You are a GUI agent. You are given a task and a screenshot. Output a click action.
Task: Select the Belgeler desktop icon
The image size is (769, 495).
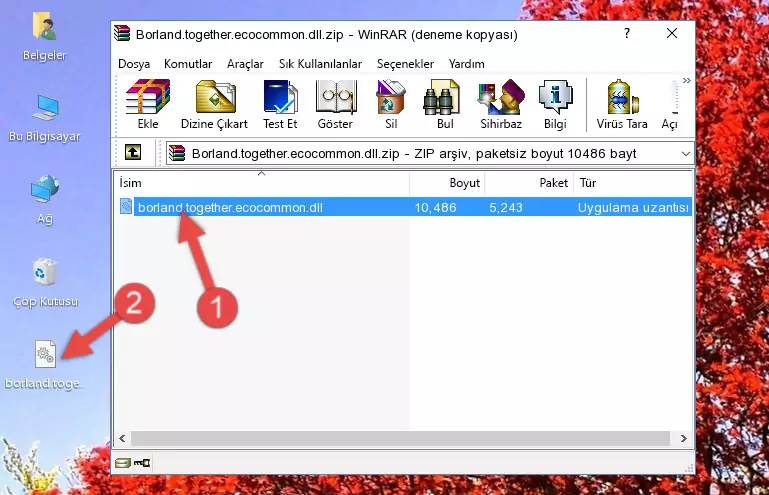[44, 37]
